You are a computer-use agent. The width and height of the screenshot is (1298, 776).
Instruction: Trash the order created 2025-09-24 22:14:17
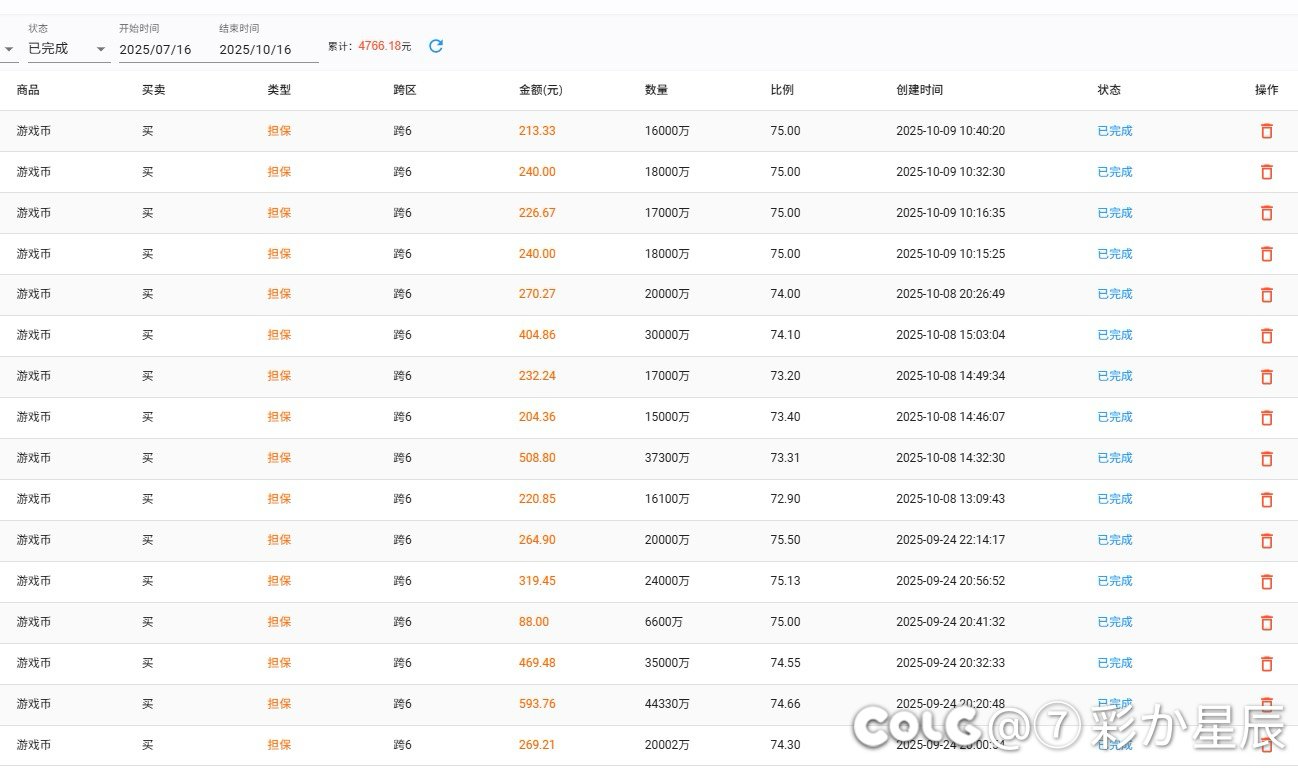point(1266,541)
